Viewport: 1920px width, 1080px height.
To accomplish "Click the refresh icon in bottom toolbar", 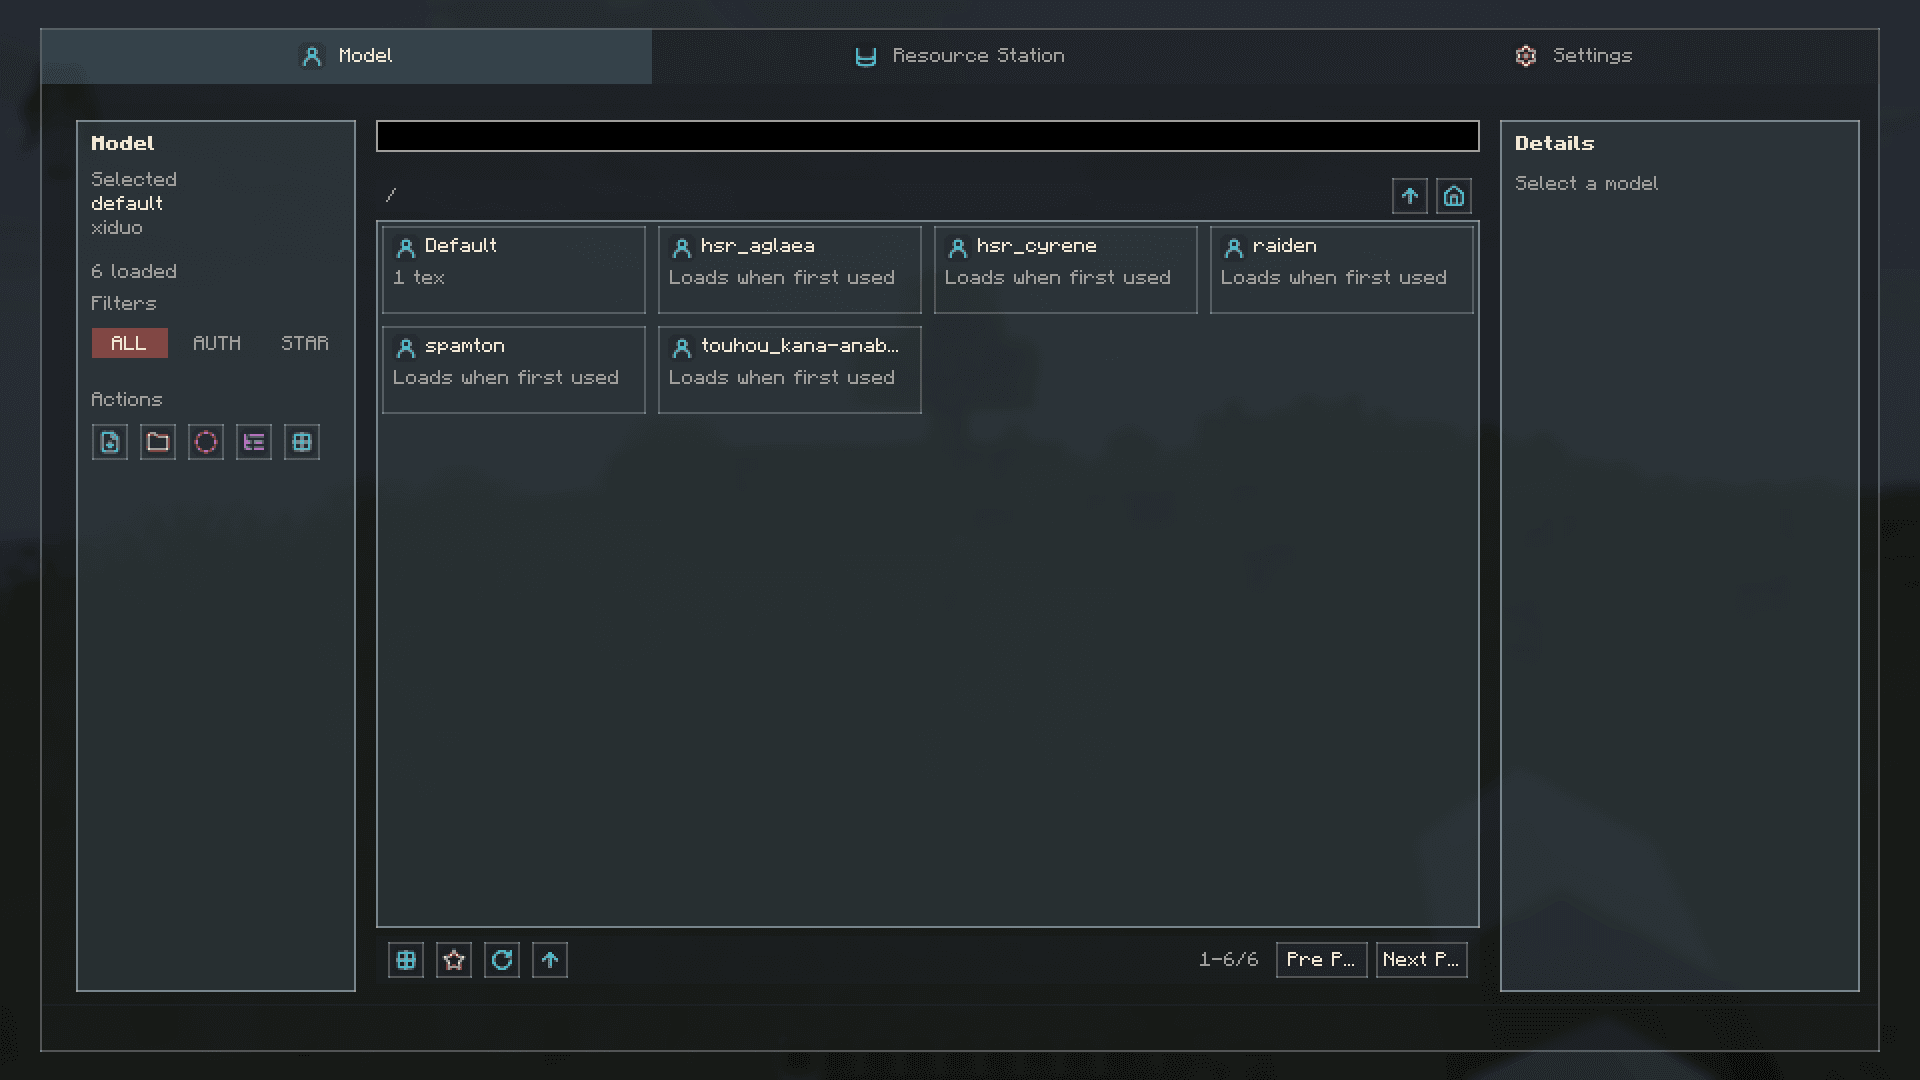I will [x=502, y=960].
